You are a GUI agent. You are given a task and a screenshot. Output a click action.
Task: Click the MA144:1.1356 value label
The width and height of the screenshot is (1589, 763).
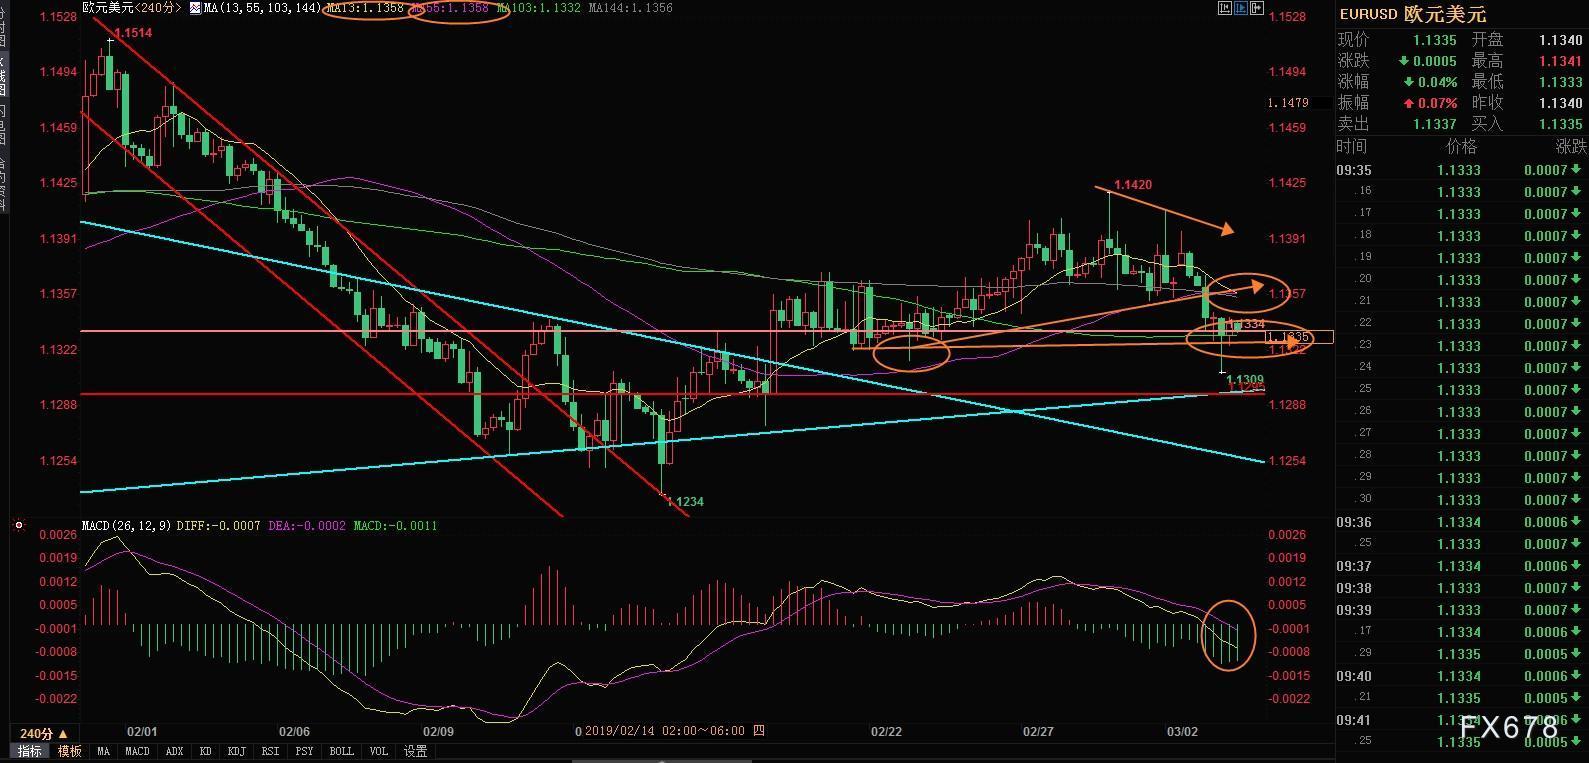[x=630, y=8]
